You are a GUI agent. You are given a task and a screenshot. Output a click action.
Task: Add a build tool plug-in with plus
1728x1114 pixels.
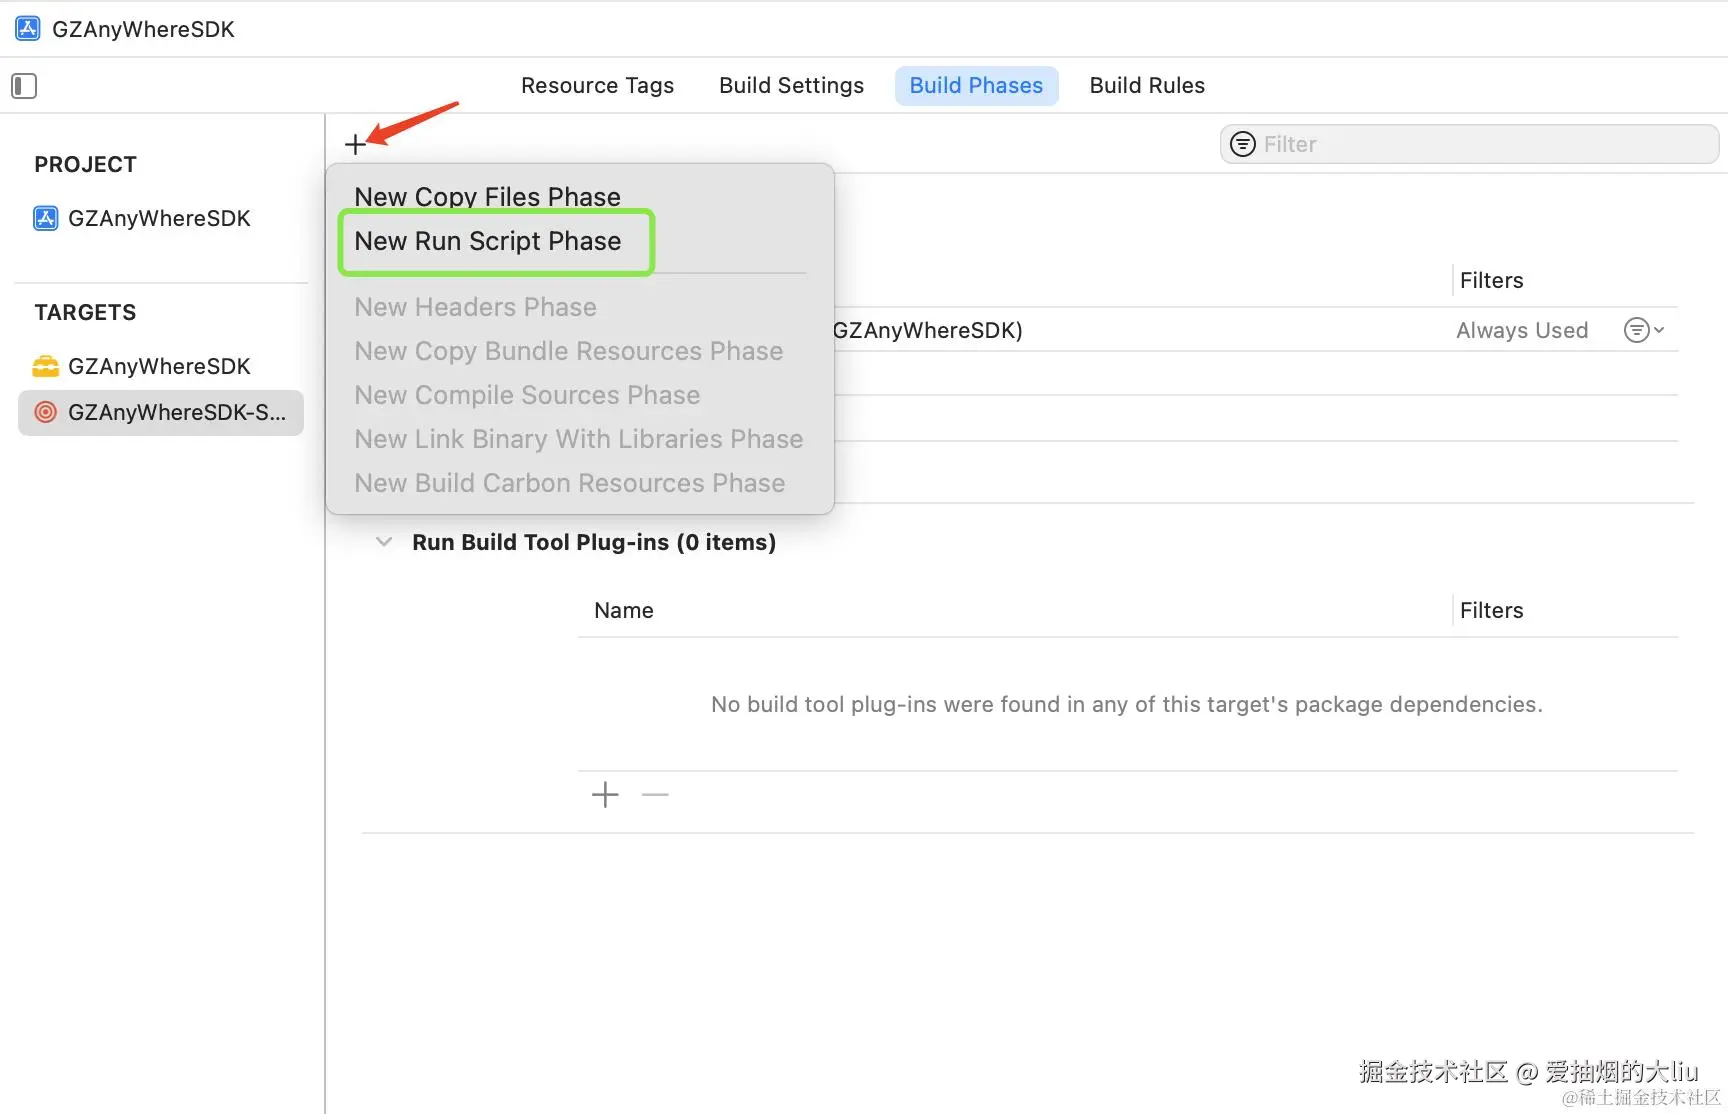click(x=605, y=795)
